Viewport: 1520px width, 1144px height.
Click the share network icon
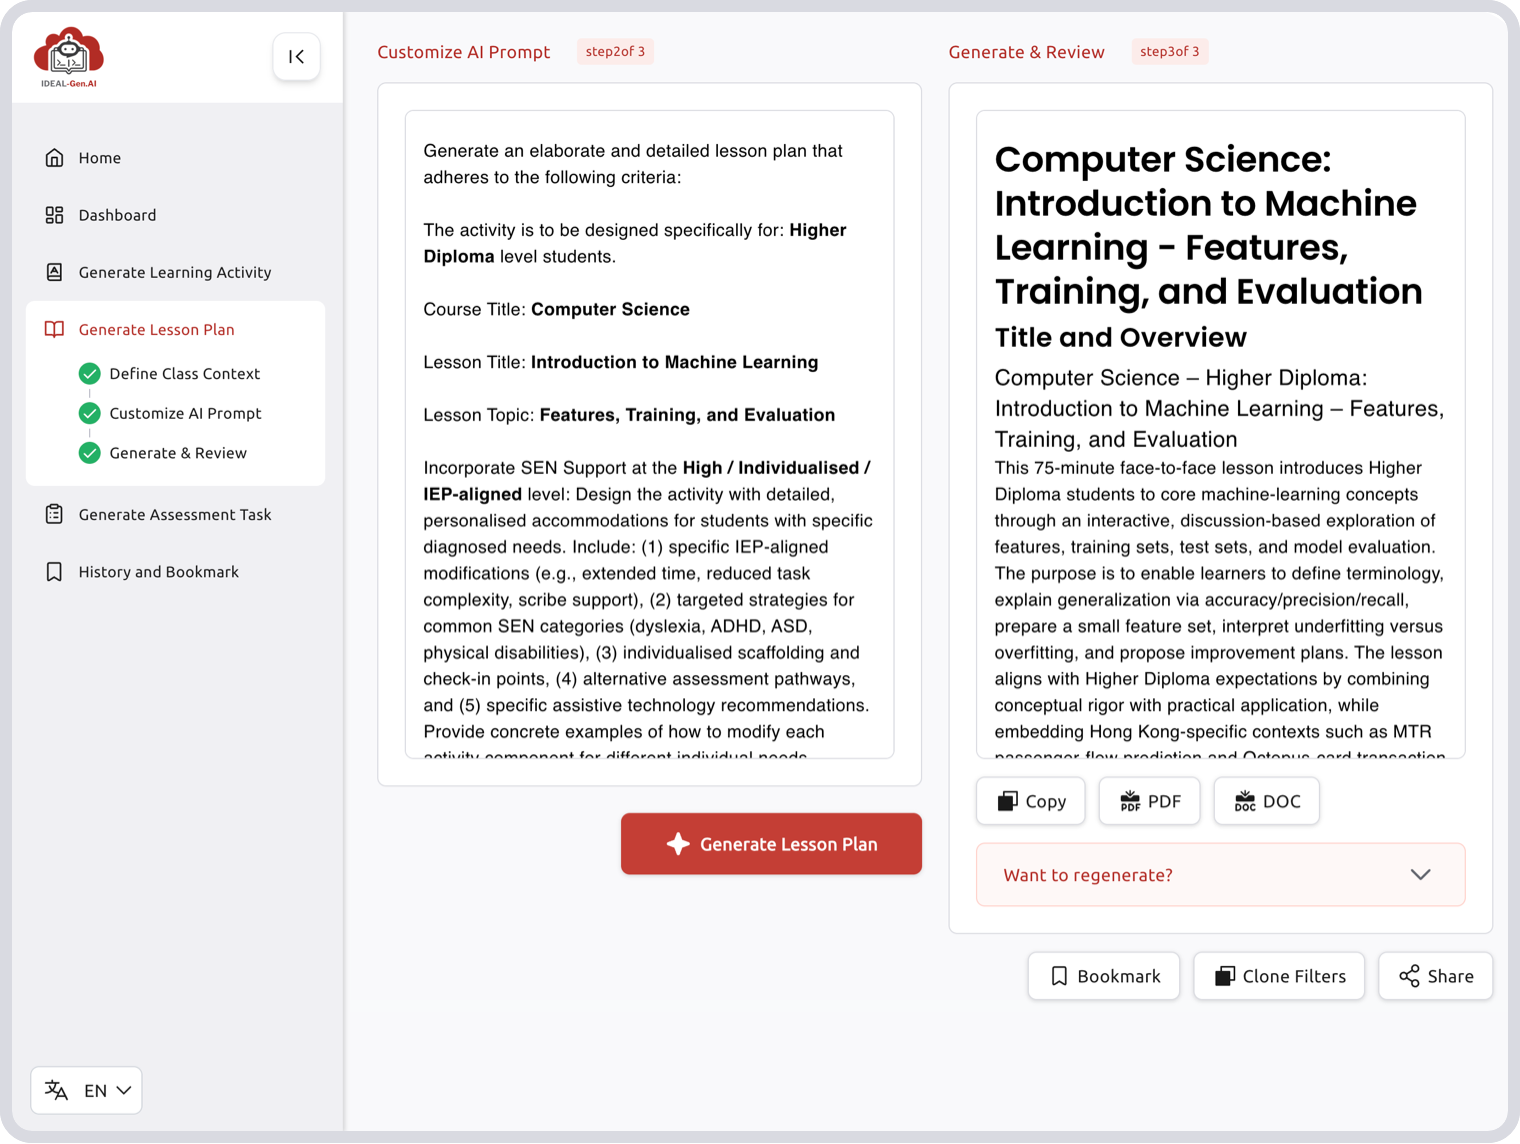point(1409,976)
